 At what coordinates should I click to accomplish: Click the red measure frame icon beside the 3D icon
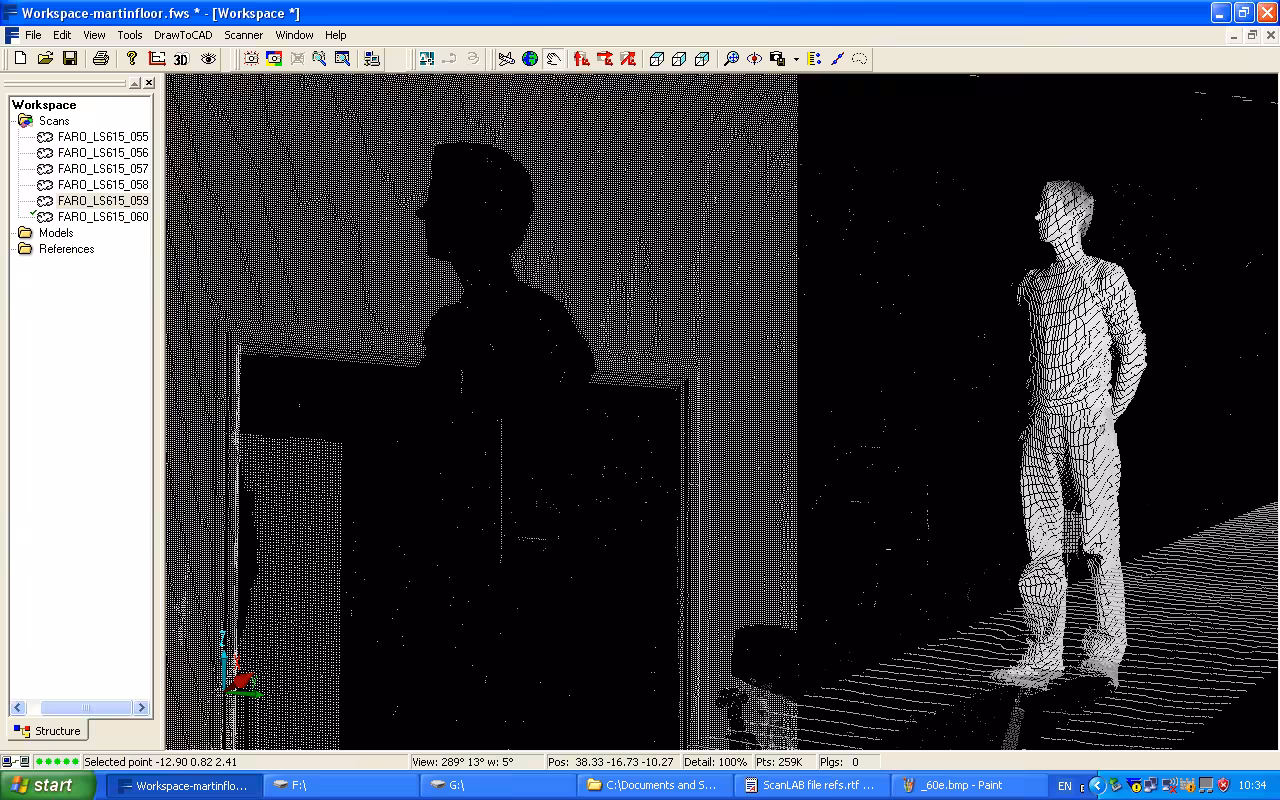click(157, 59)
